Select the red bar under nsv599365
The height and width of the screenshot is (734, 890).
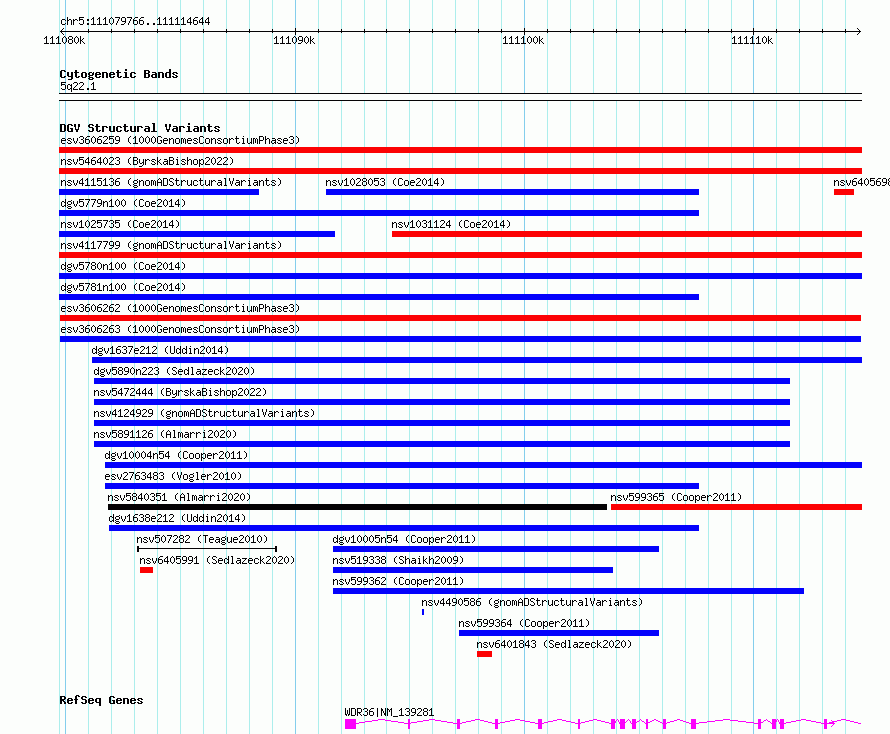click(736, 507)
